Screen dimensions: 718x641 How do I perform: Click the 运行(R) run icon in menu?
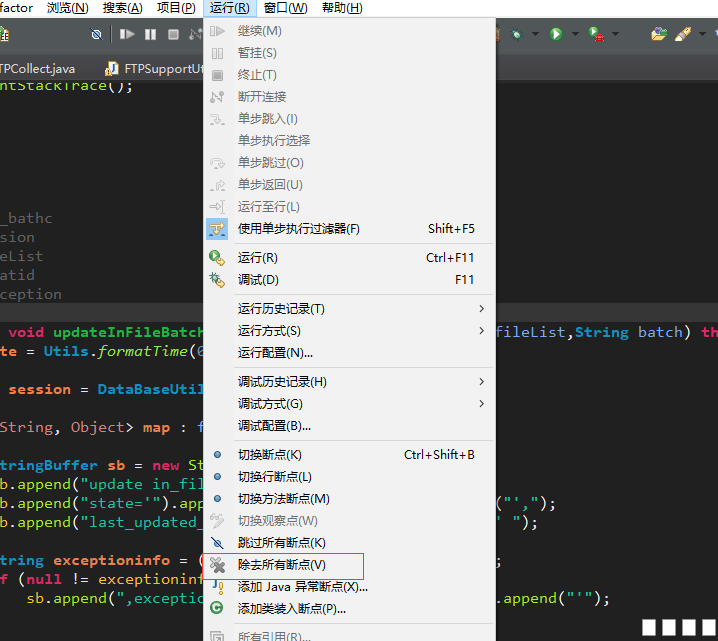coord(216,258)
